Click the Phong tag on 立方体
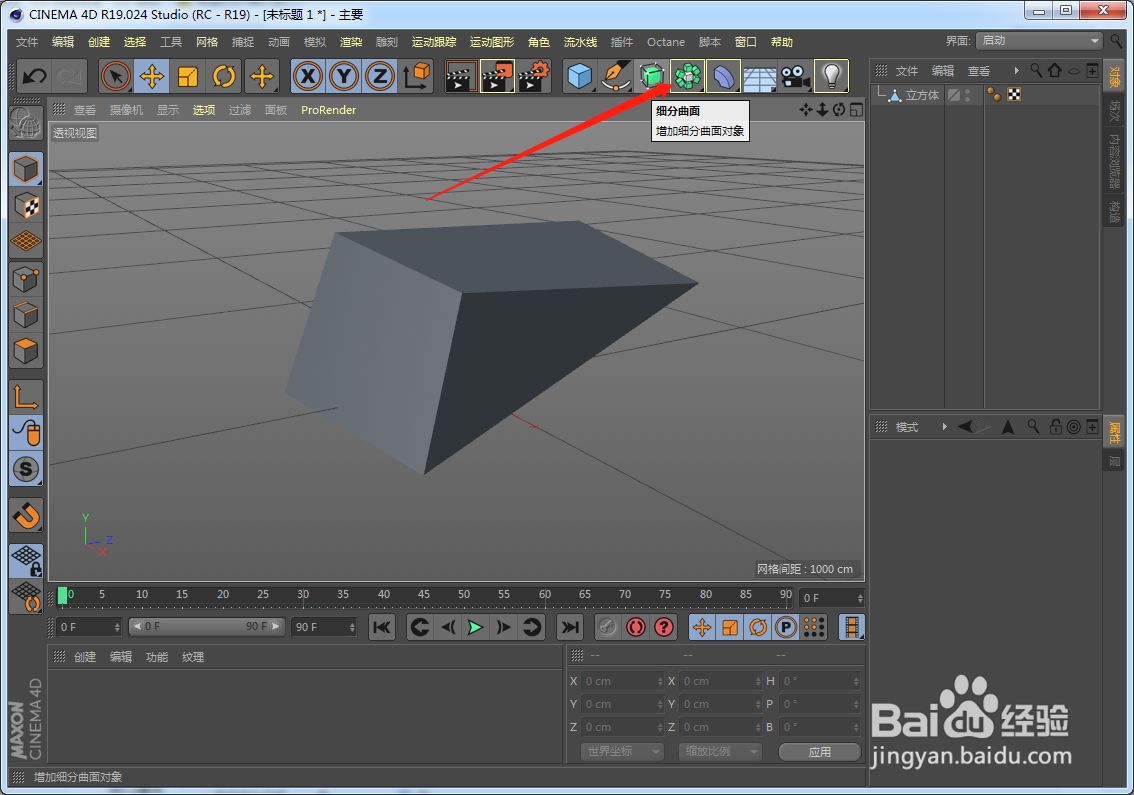This screenshot has width=1134, height=795. point(995,95)
